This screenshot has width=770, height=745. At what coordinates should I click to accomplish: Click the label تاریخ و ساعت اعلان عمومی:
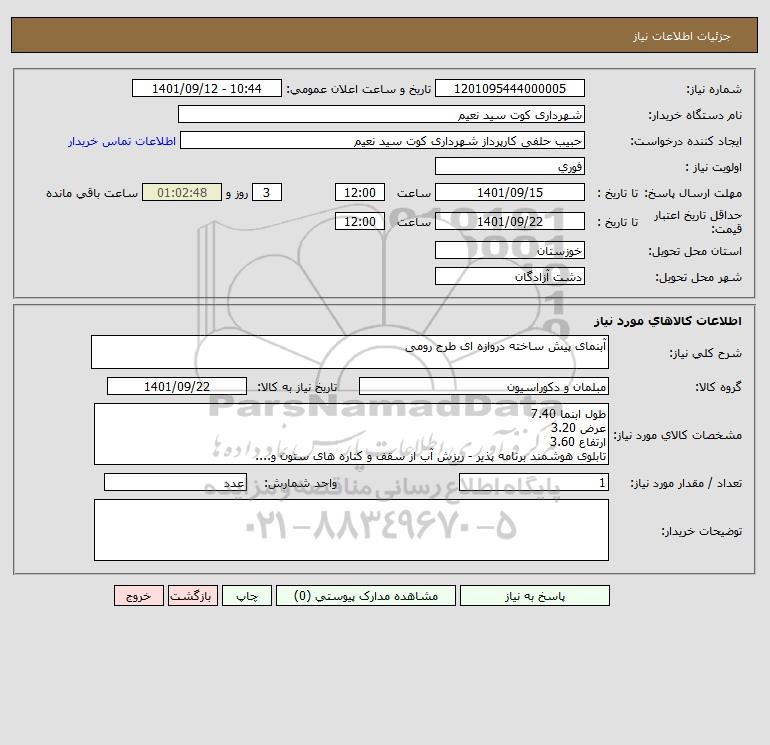[x=358, y=89]
